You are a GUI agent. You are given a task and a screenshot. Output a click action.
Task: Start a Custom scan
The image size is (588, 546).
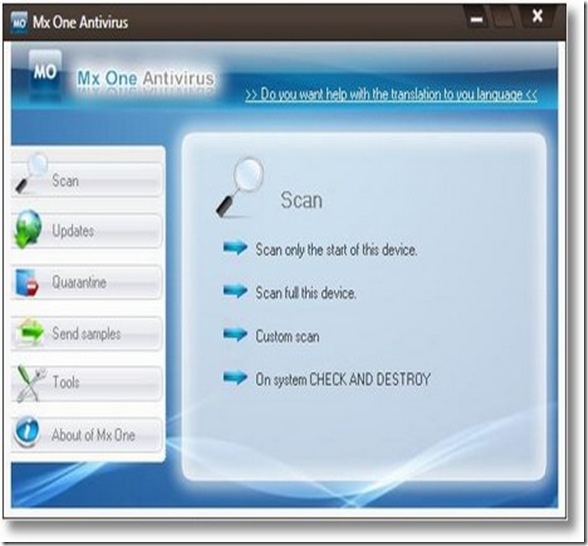tap(287, 336)
